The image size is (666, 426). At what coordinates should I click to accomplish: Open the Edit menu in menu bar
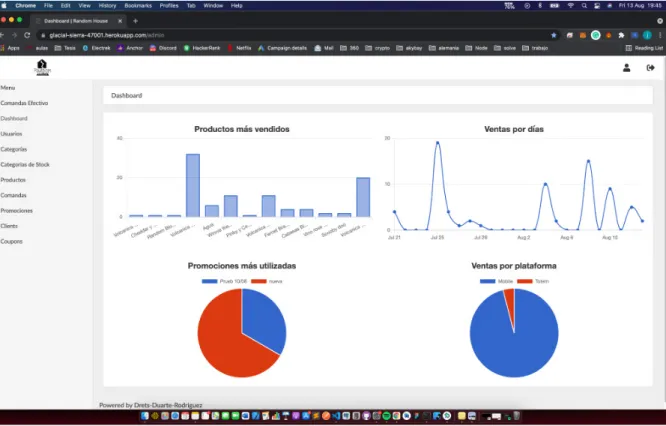point(65,6)
